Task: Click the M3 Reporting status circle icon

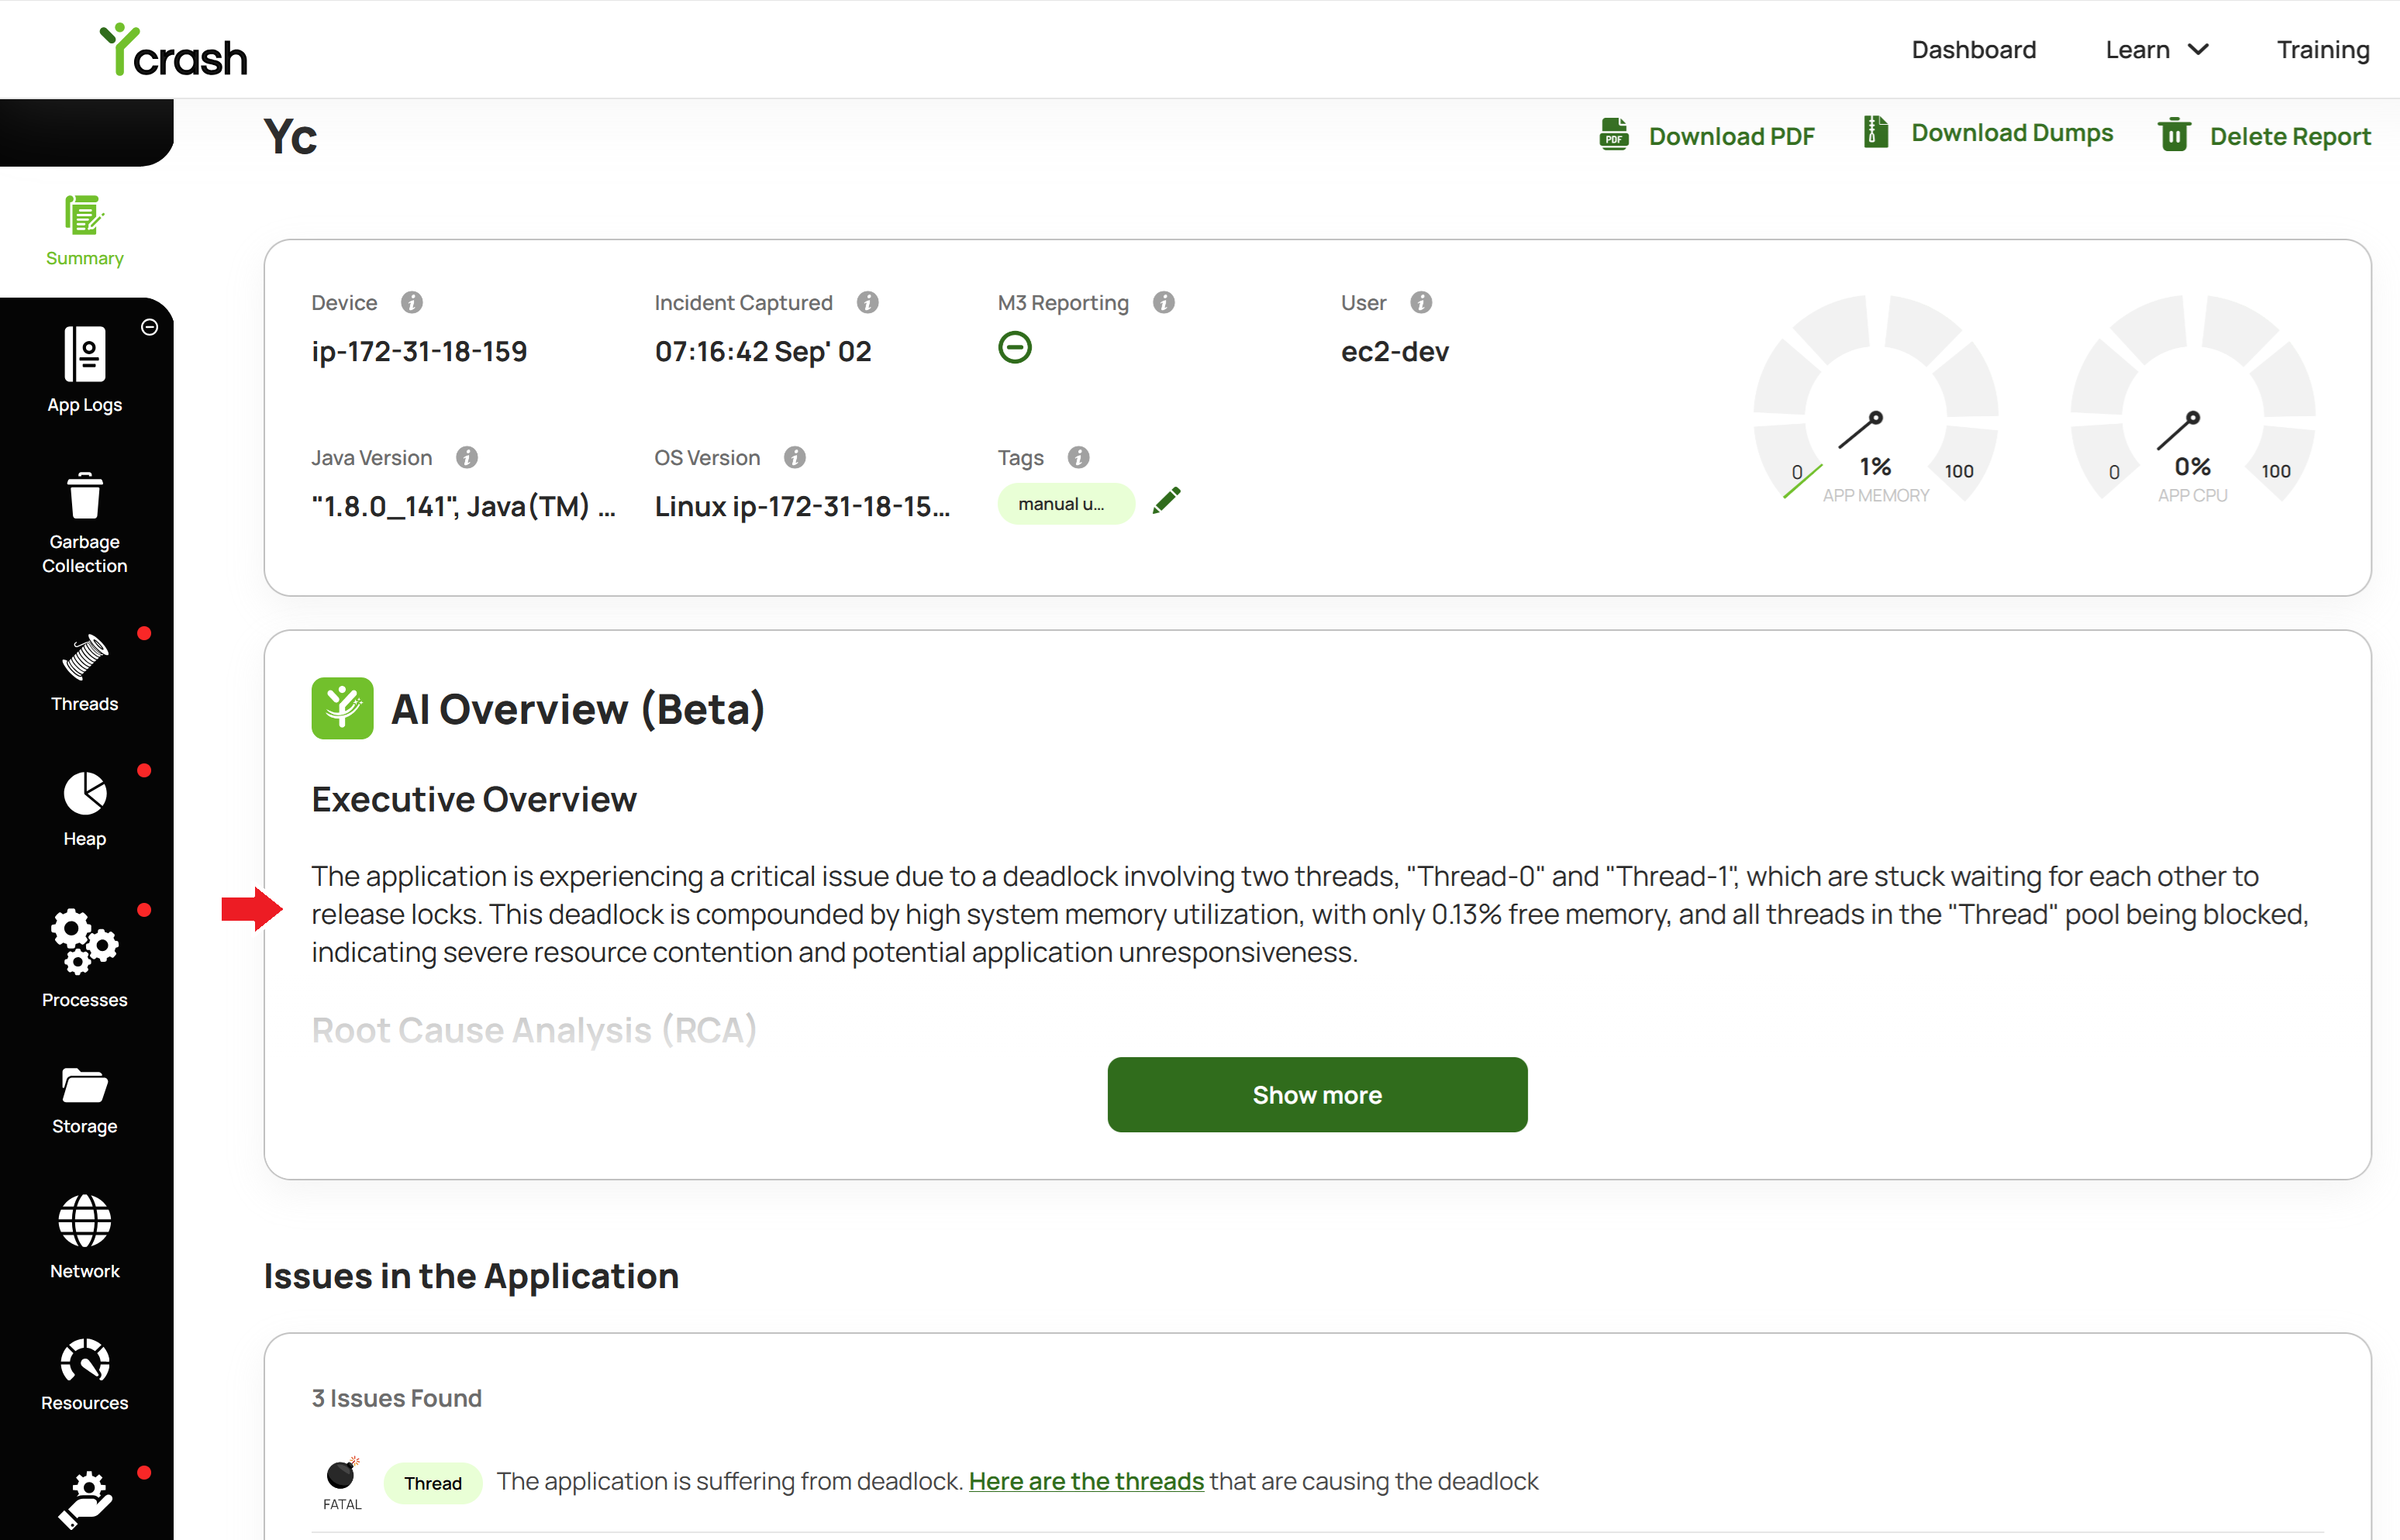Action: click(1015, 348)
